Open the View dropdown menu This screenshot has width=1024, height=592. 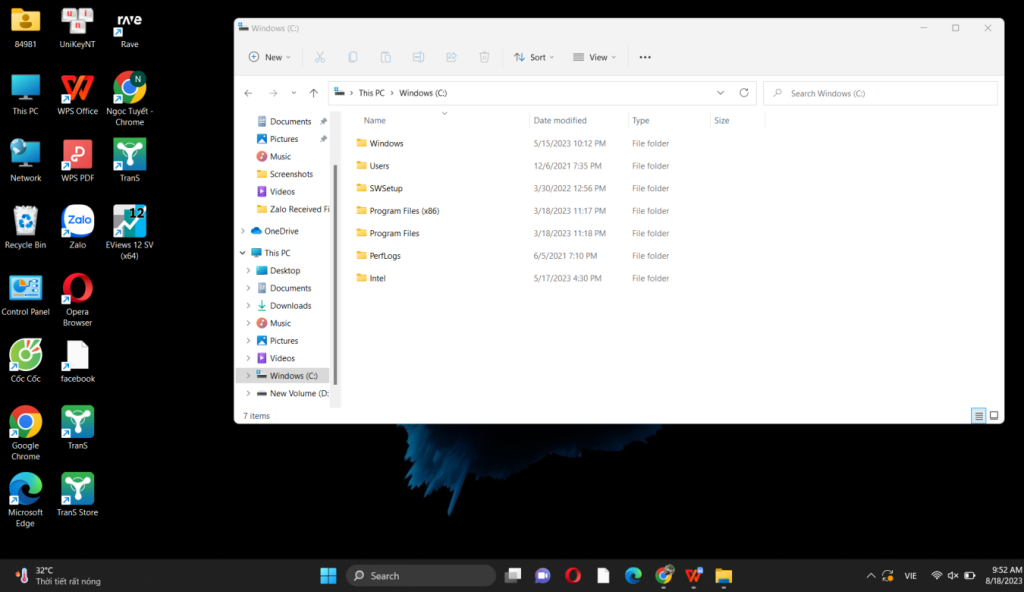(594, 58)
